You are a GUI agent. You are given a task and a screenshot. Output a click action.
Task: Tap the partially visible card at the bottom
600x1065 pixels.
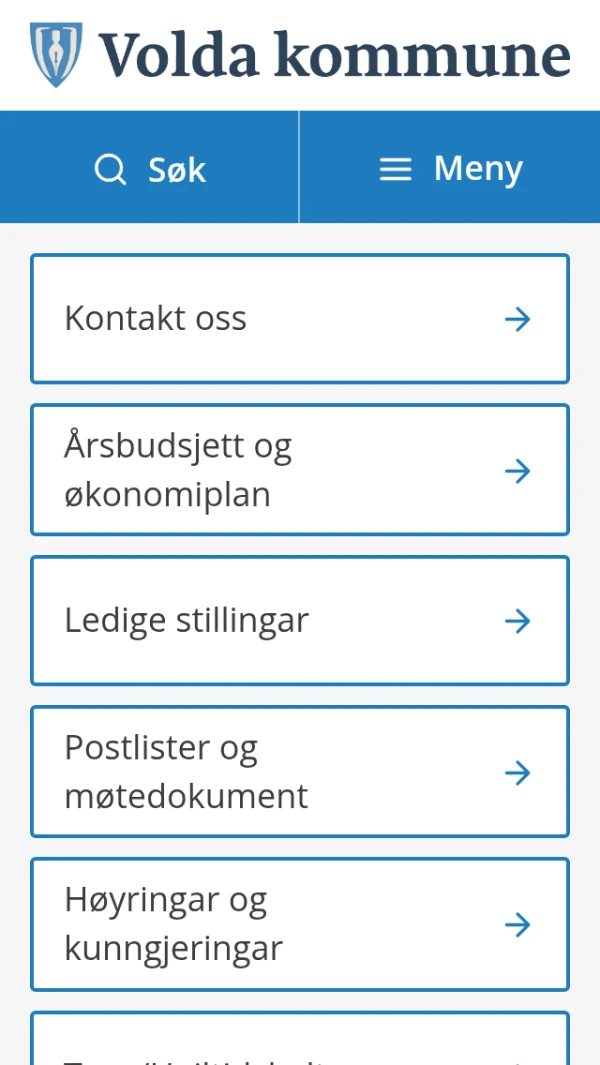300,1045
